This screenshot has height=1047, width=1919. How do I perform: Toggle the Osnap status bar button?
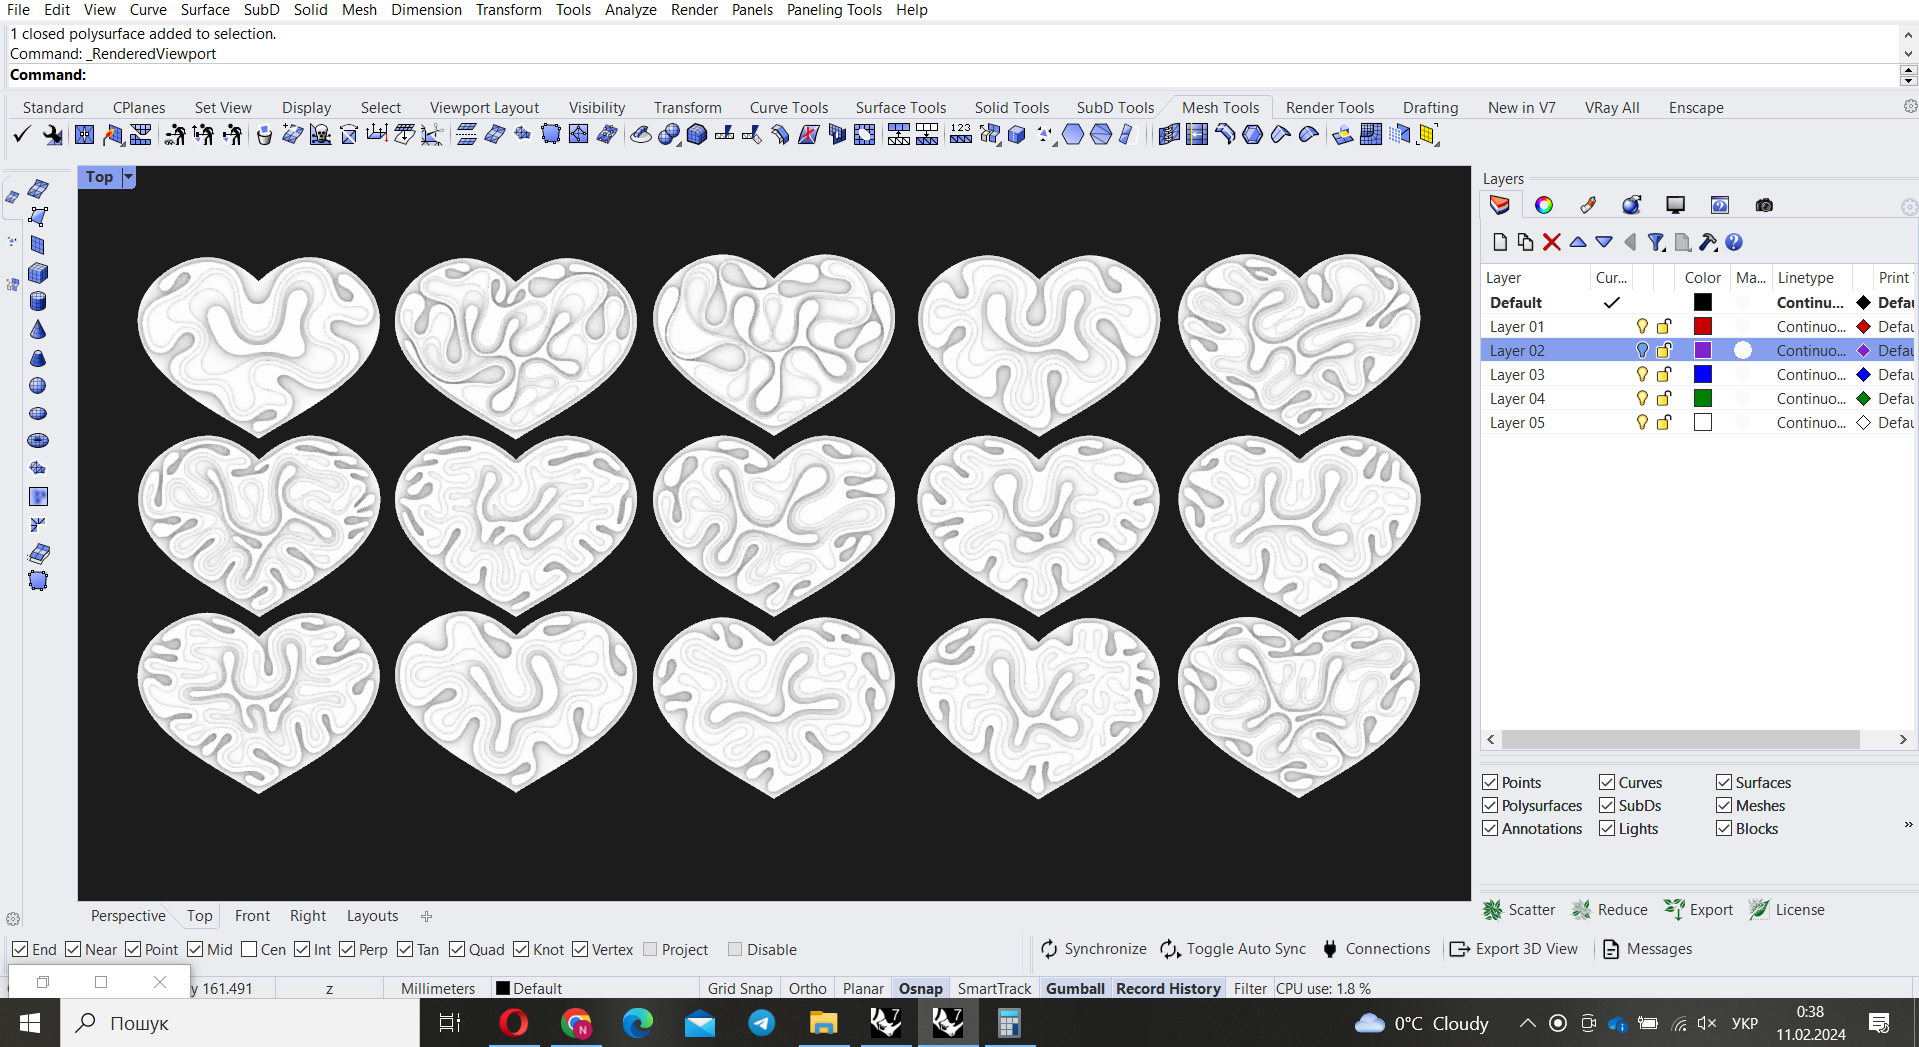[x=920, y=988]
